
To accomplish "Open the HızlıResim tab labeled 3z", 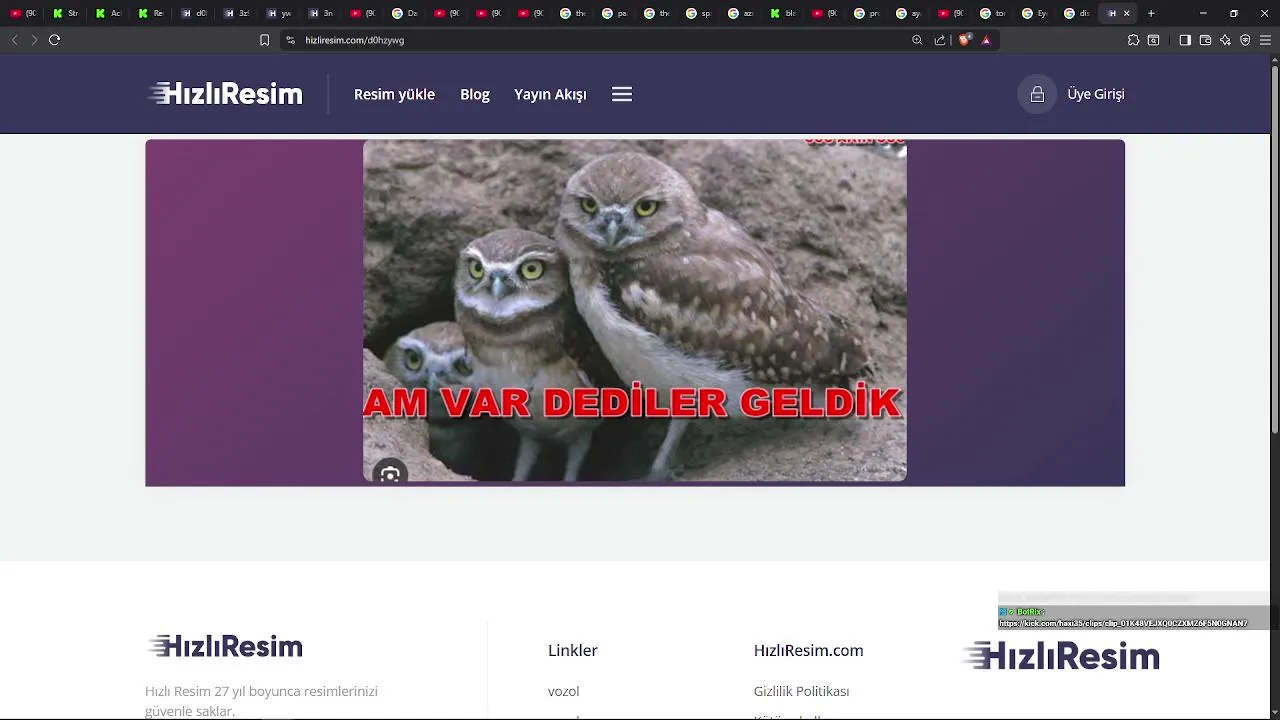I will (x=237, y=13).
